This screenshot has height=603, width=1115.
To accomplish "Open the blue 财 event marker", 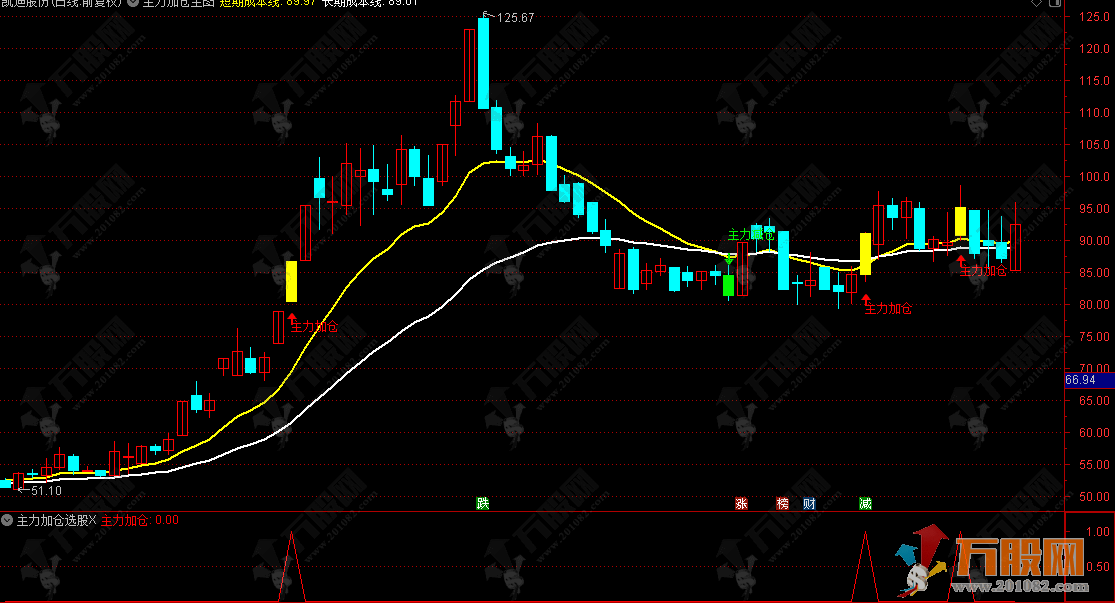I will tap(809, 503).
